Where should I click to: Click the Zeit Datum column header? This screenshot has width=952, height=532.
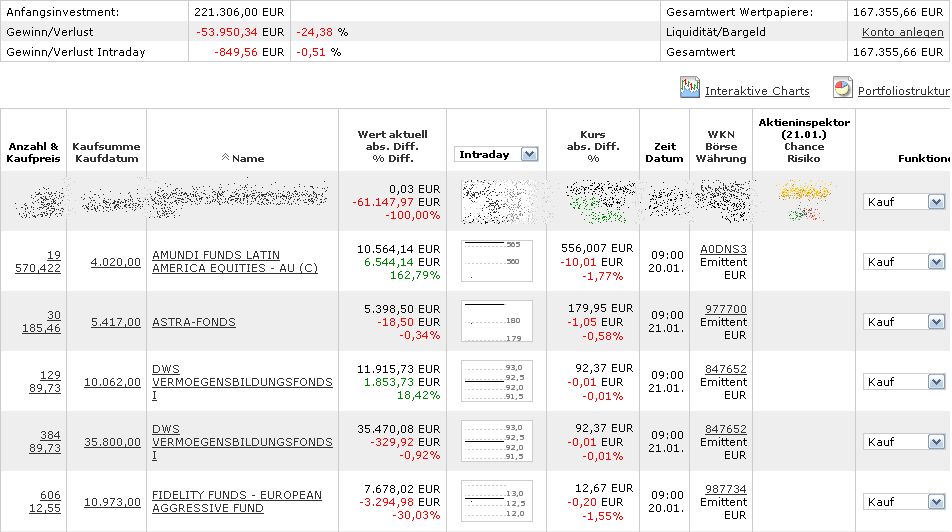pyautogui.click(x=664, y=152)
